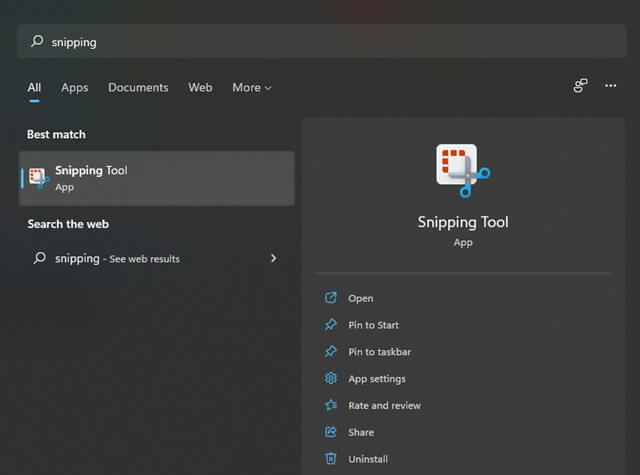Click the Pin to Start pin icon
Screen dimensions: 640x475
click(x=331, y=325)
